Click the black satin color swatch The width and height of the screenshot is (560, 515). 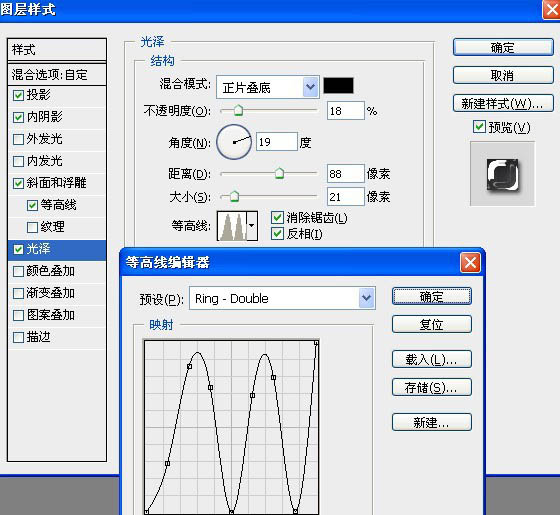pyautogui.click(x=338, y=86)
